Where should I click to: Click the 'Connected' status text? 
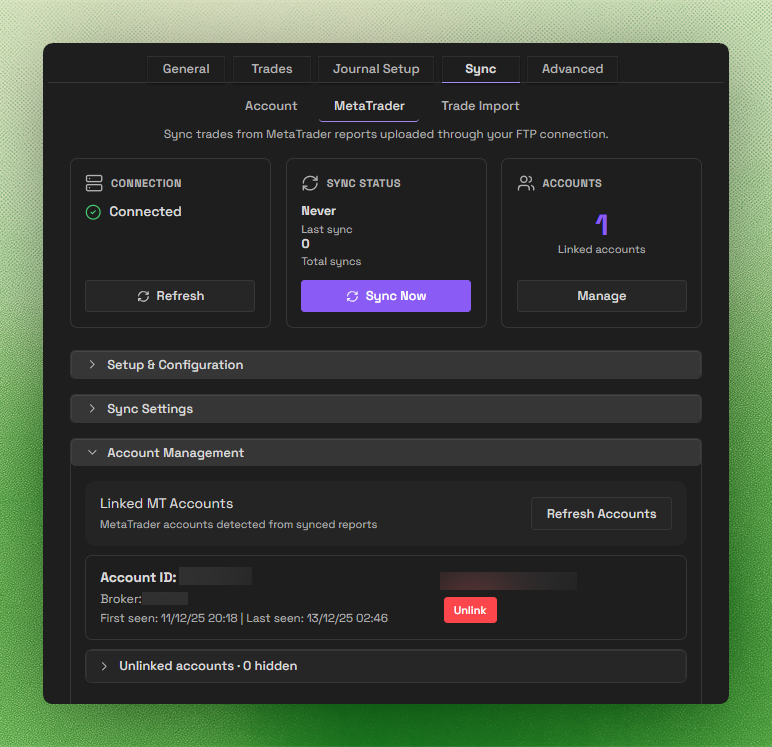(145, 212)
